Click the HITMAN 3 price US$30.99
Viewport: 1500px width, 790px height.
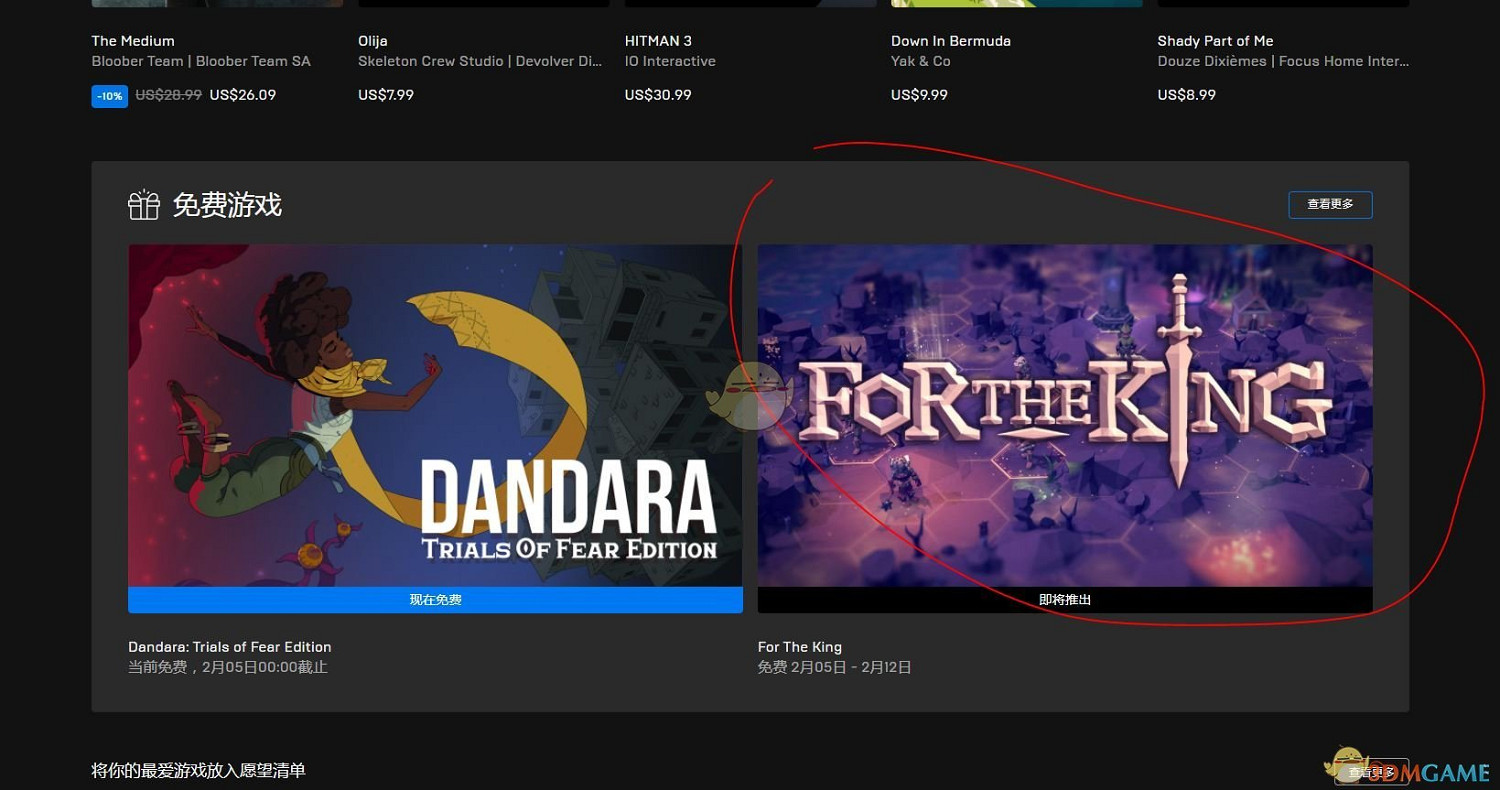(658, 95)
